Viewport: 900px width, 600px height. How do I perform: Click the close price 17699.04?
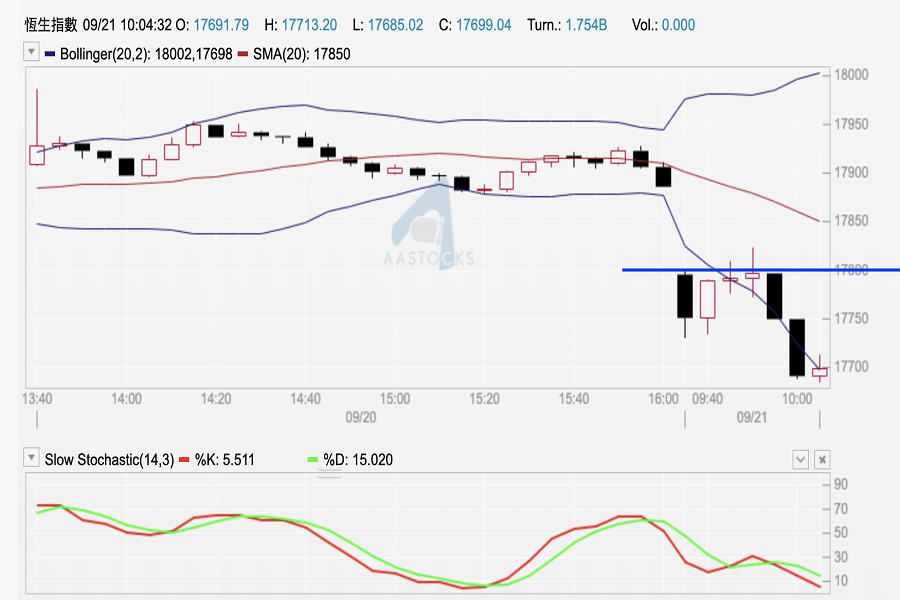484,25
